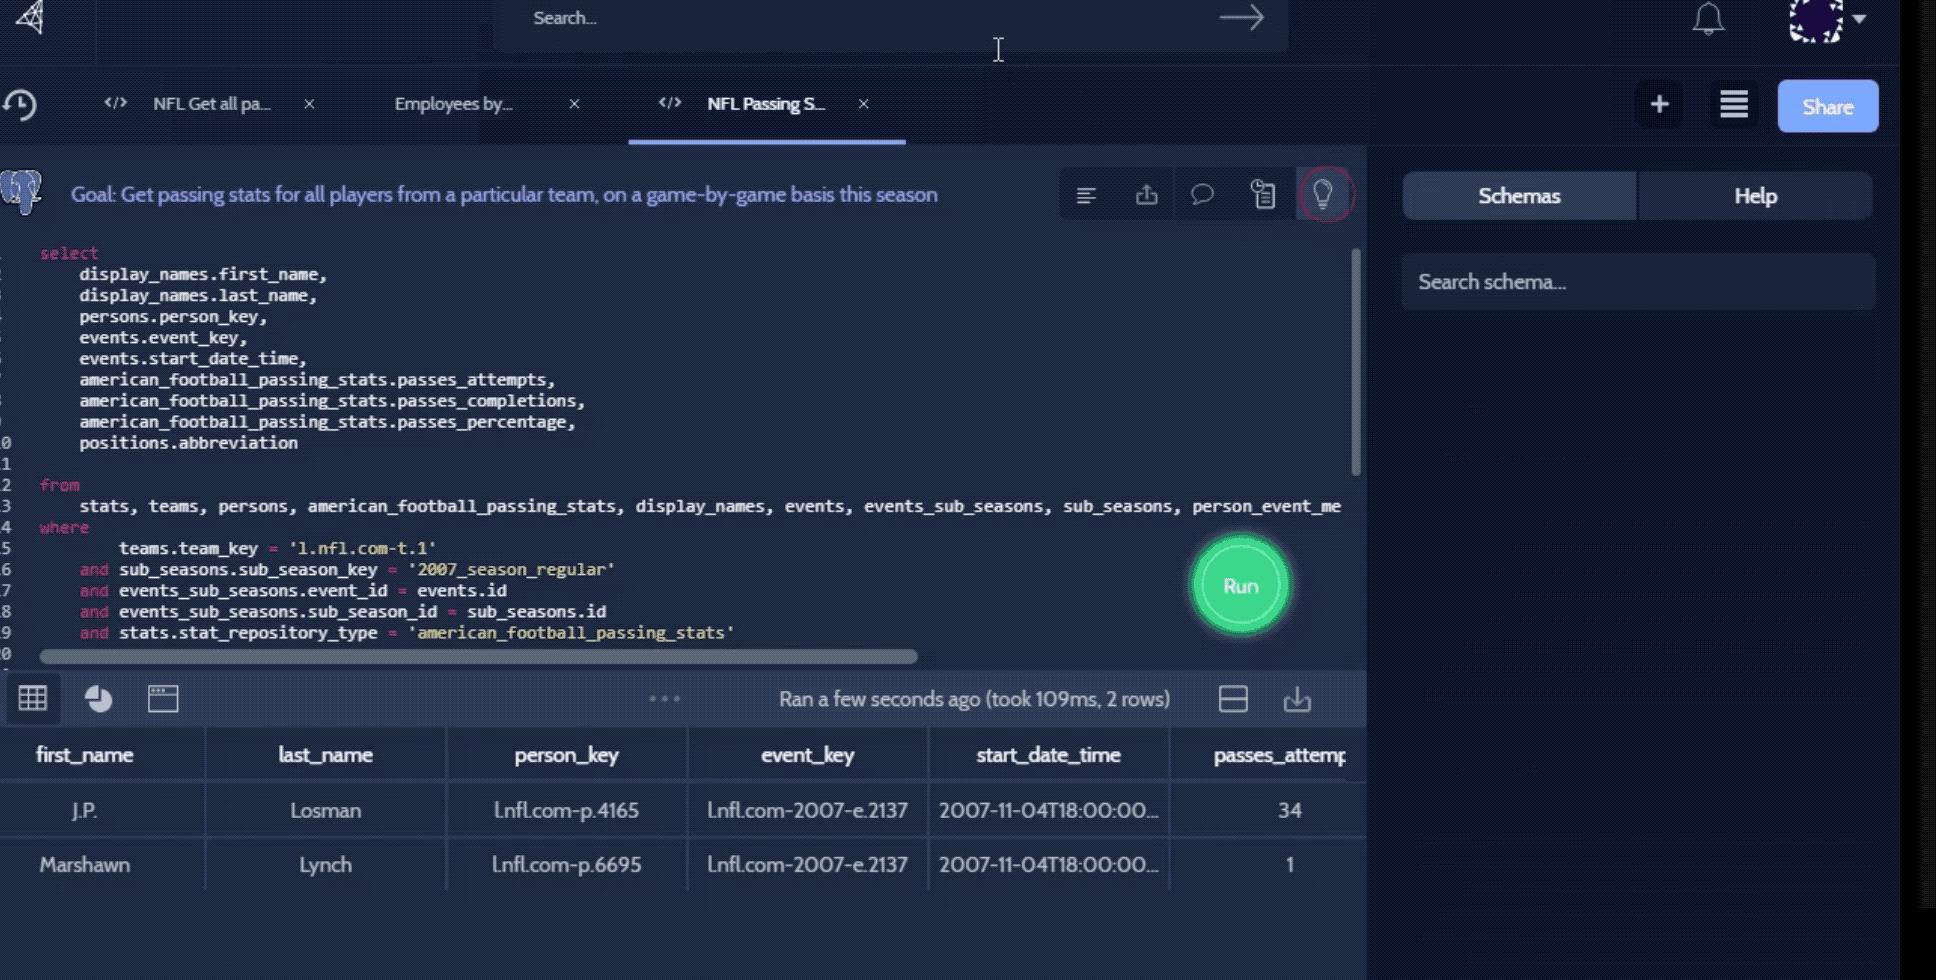Switch to NFL Get all pa... tab

pyautogui.click(x=211, y=104)
